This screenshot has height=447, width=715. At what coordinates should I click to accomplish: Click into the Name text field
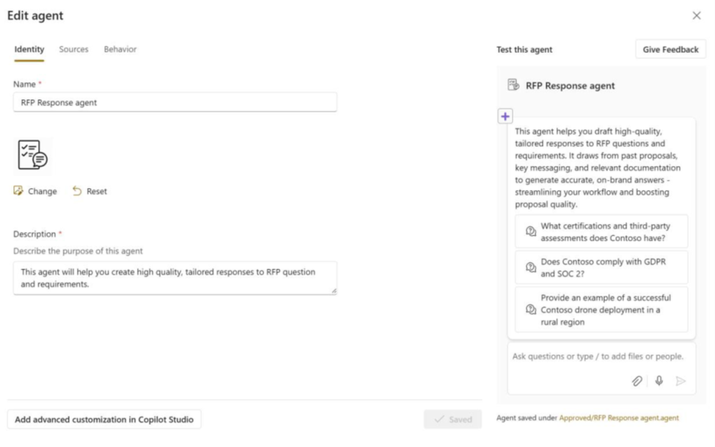175,102
